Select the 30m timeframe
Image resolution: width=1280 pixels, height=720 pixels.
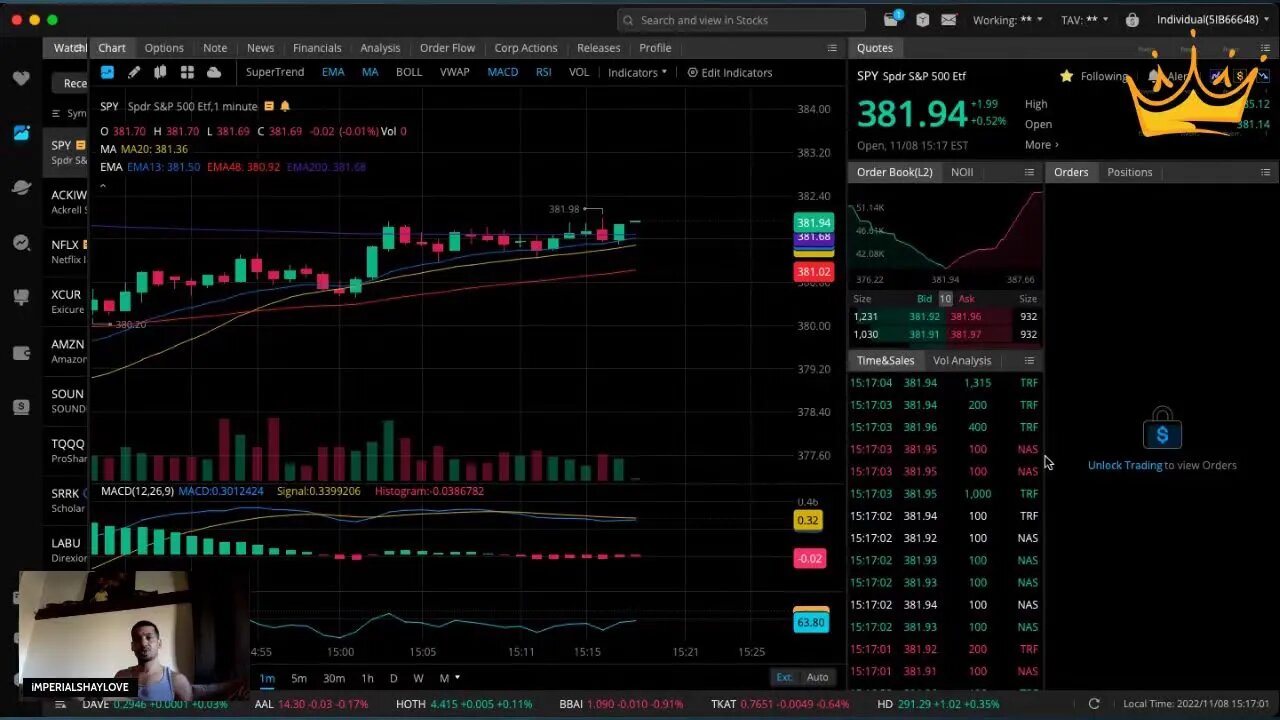pos(334,678)
